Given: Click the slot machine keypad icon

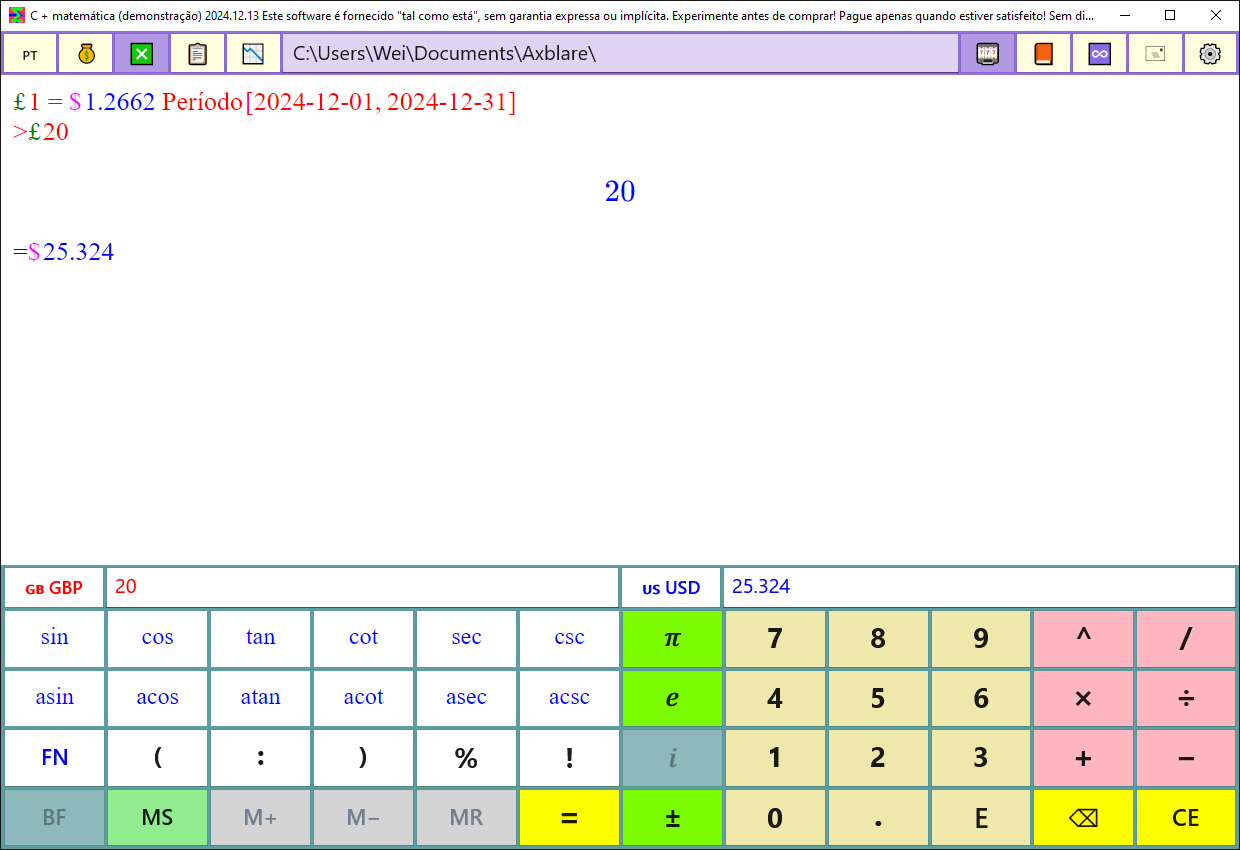Looking at the screenshot, I should point(988,54).
